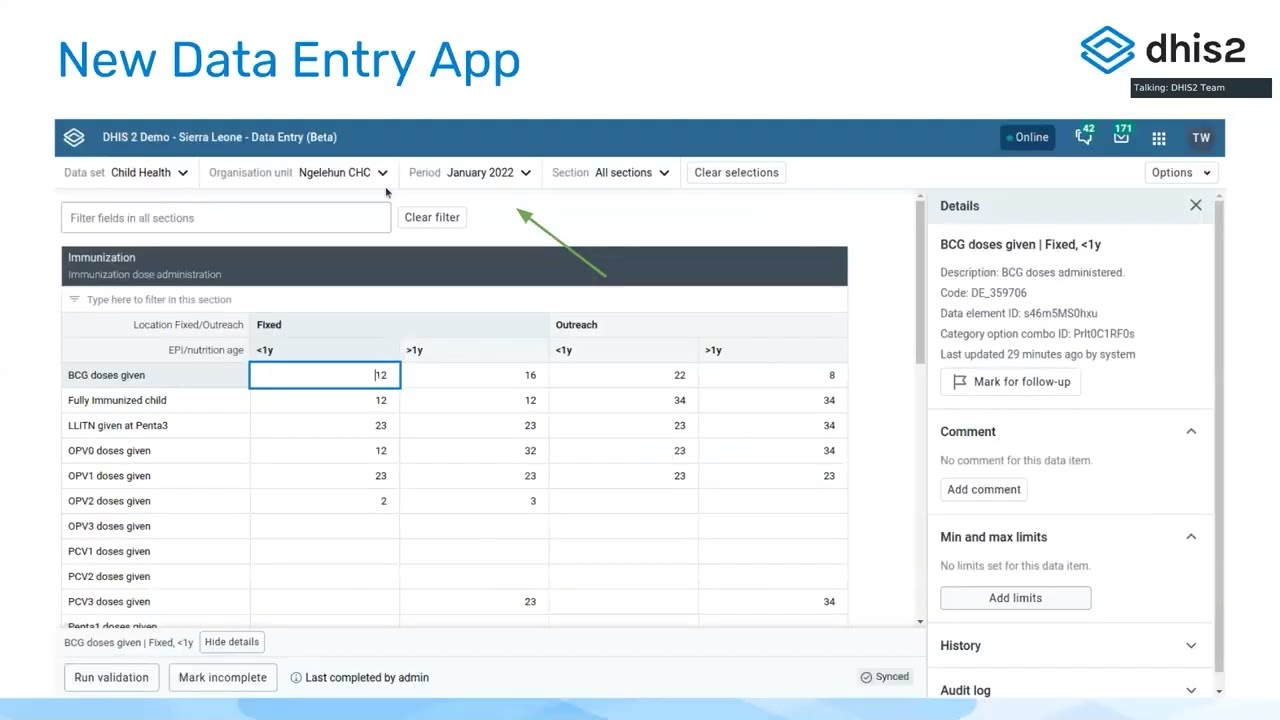The image size is (1280, 720).
Task: Click the Code DE_359706 text
Action: pyautogui.click(x=983, y=293)
